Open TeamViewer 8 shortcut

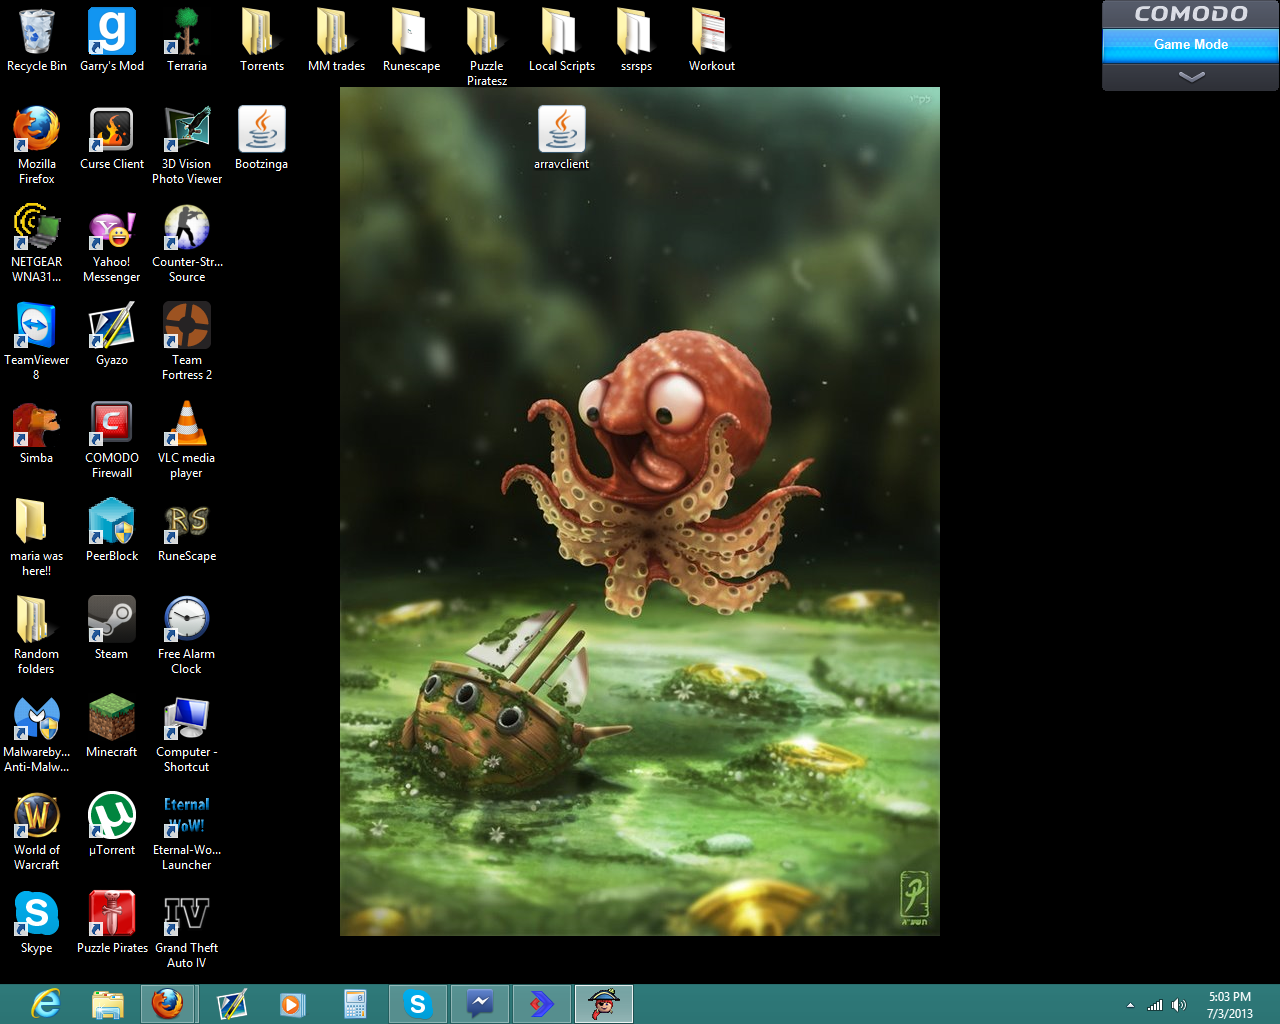point(37,341)
